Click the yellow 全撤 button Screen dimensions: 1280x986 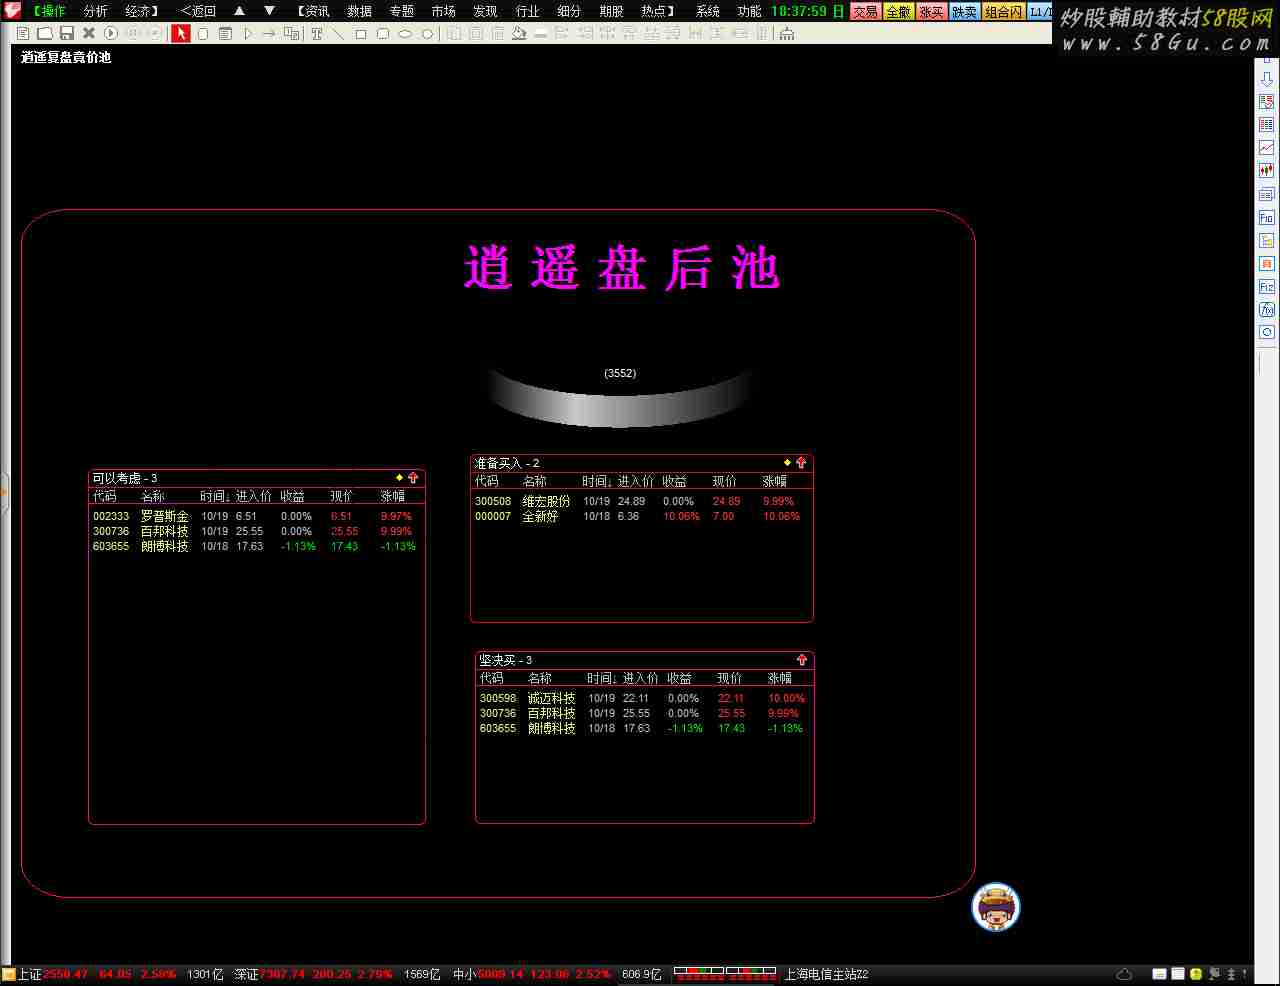pyautogui.click(x=898, y=12)
